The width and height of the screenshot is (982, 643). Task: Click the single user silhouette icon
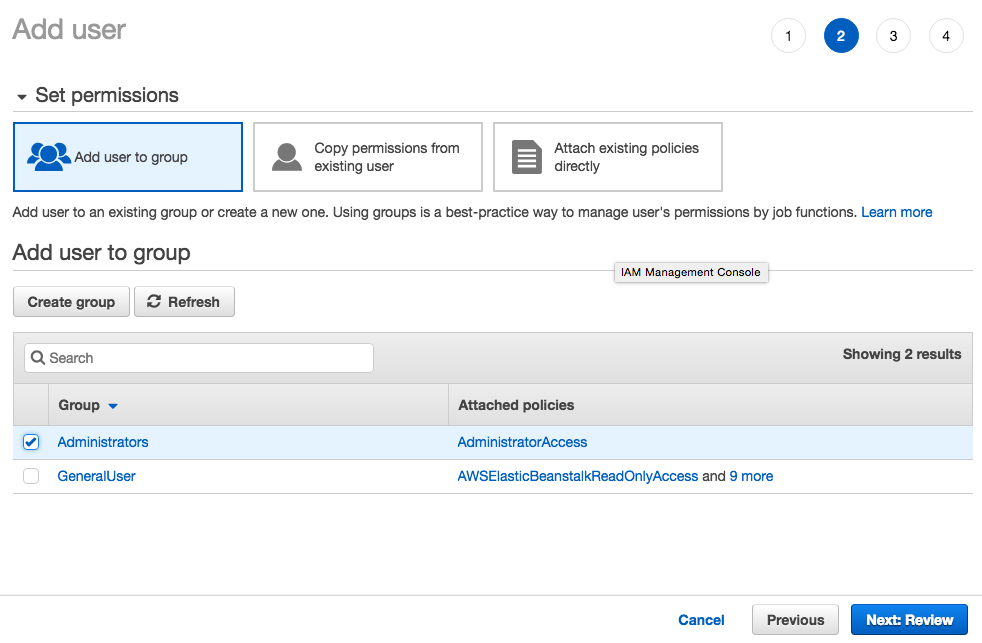coord(287,157)
